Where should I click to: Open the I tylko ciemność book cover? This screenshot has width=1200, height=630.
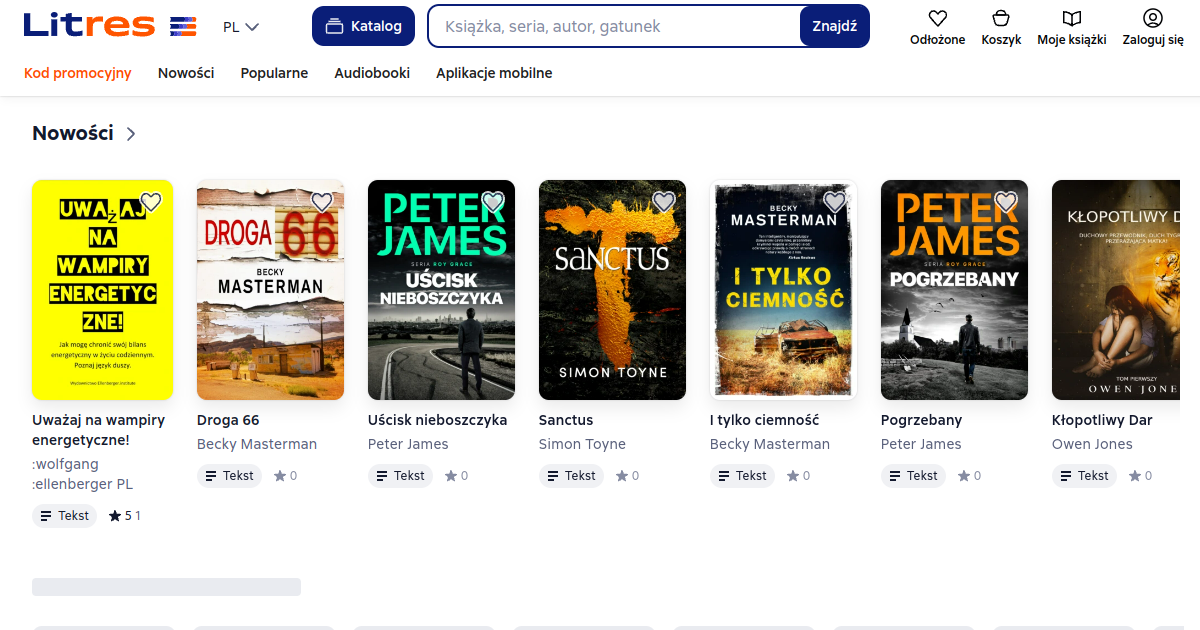click(x=783, y=290)
